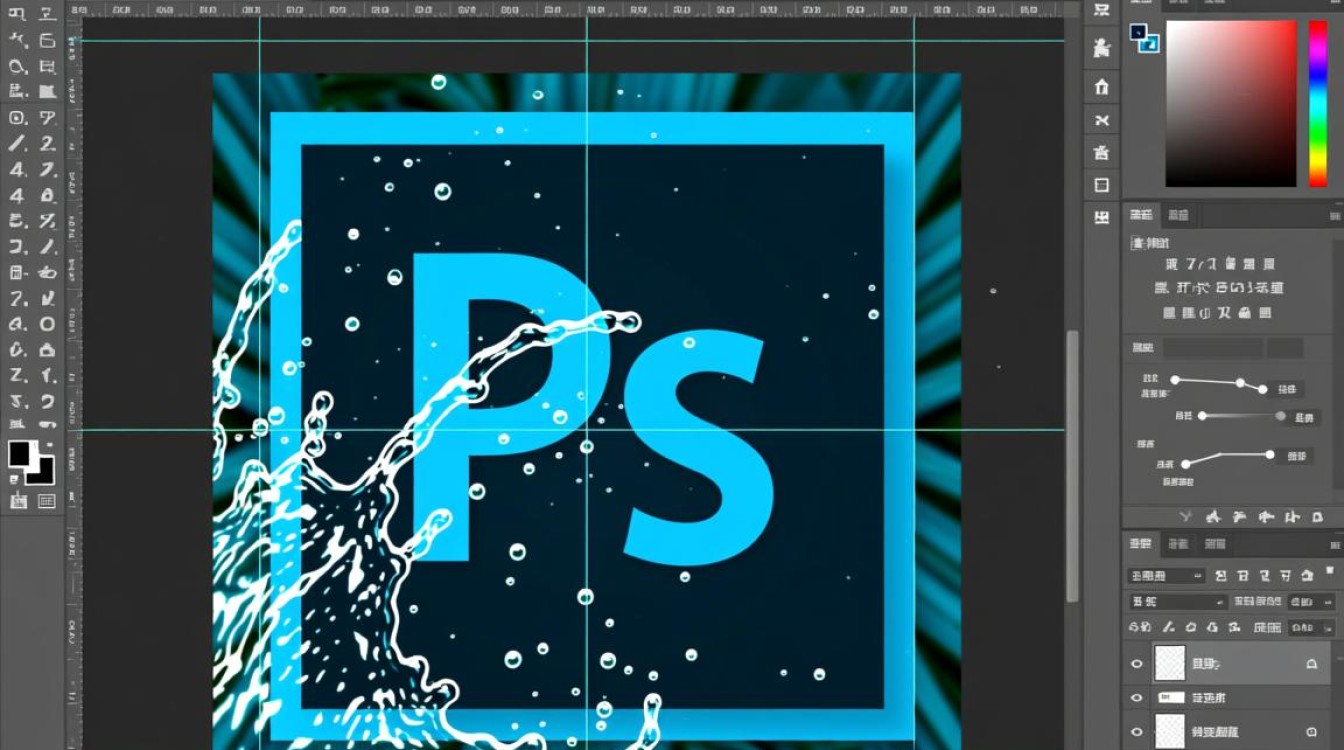Switch to the second tab below the Color panel
1344x750 pixels.
[x=1178, y=215]
